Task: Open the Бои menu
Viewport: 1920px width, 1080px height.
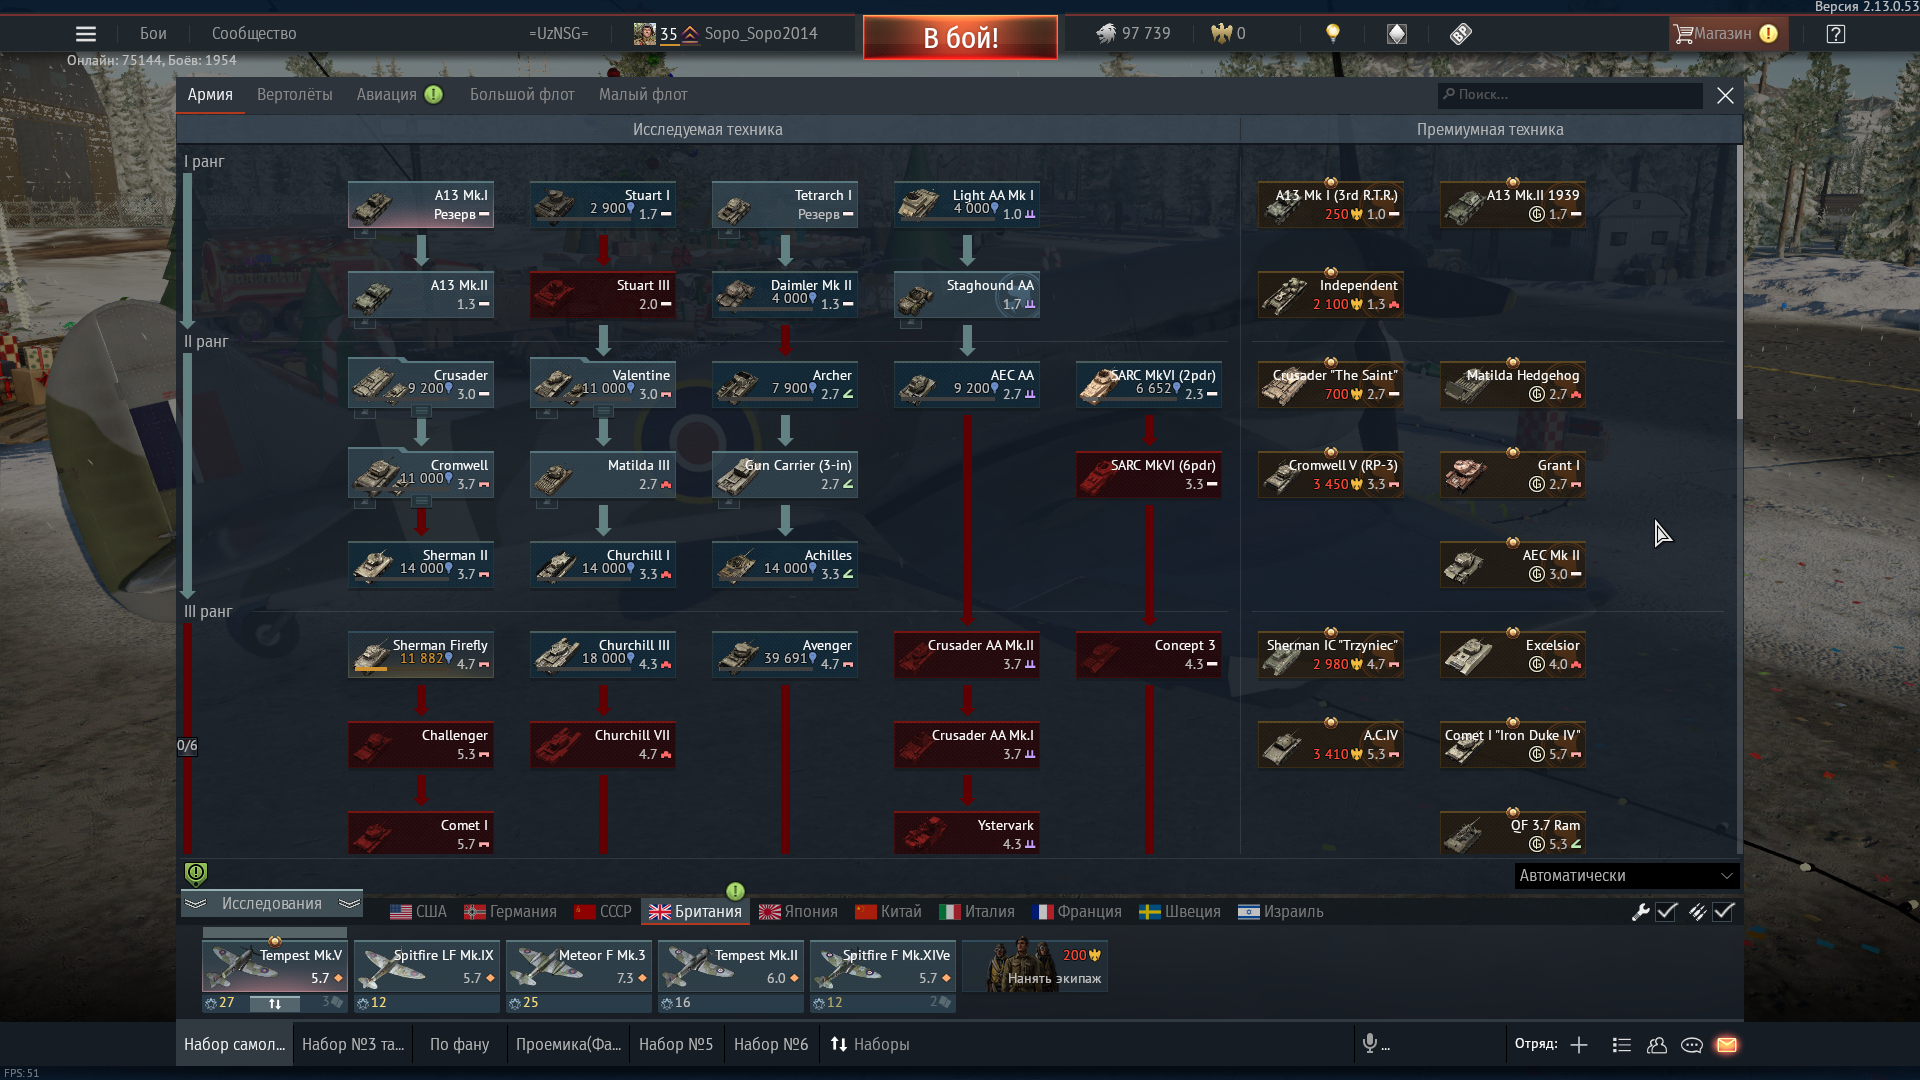Action: (x=153, y=33)
